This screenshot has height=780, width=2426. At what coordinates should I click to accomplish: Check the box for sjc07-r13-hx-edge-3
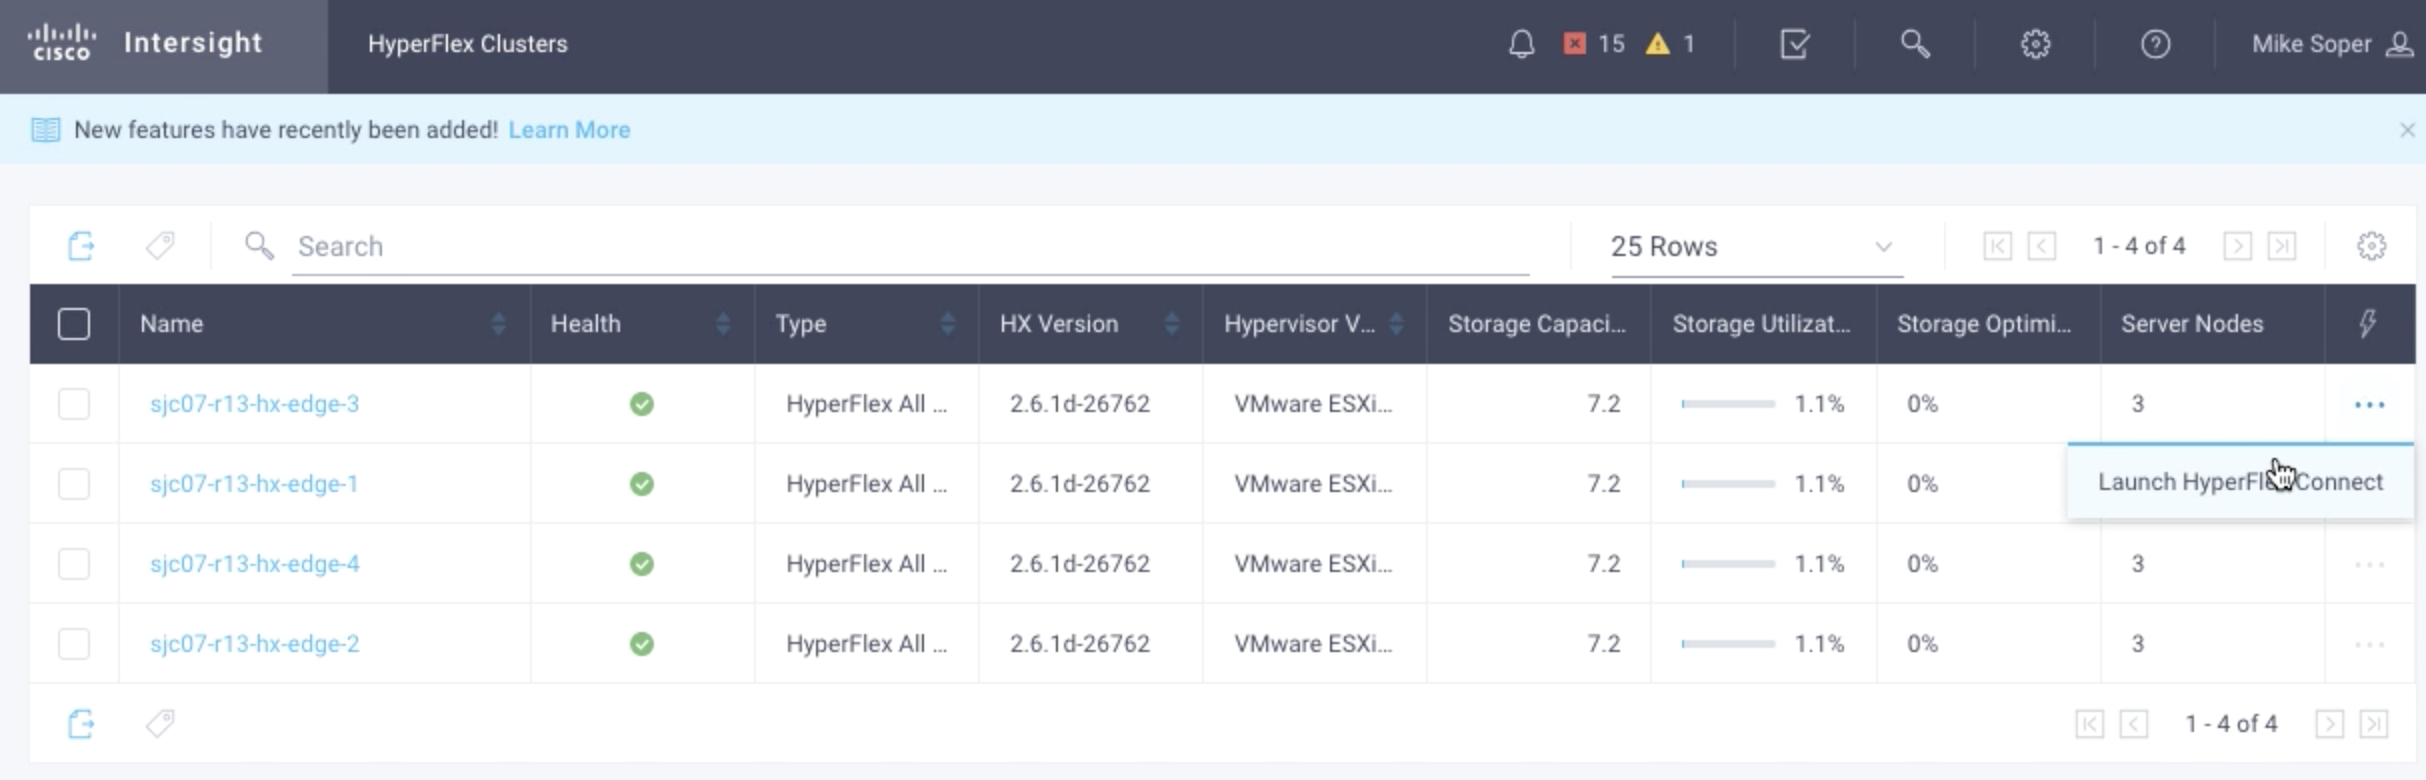[x=74, y=404]
